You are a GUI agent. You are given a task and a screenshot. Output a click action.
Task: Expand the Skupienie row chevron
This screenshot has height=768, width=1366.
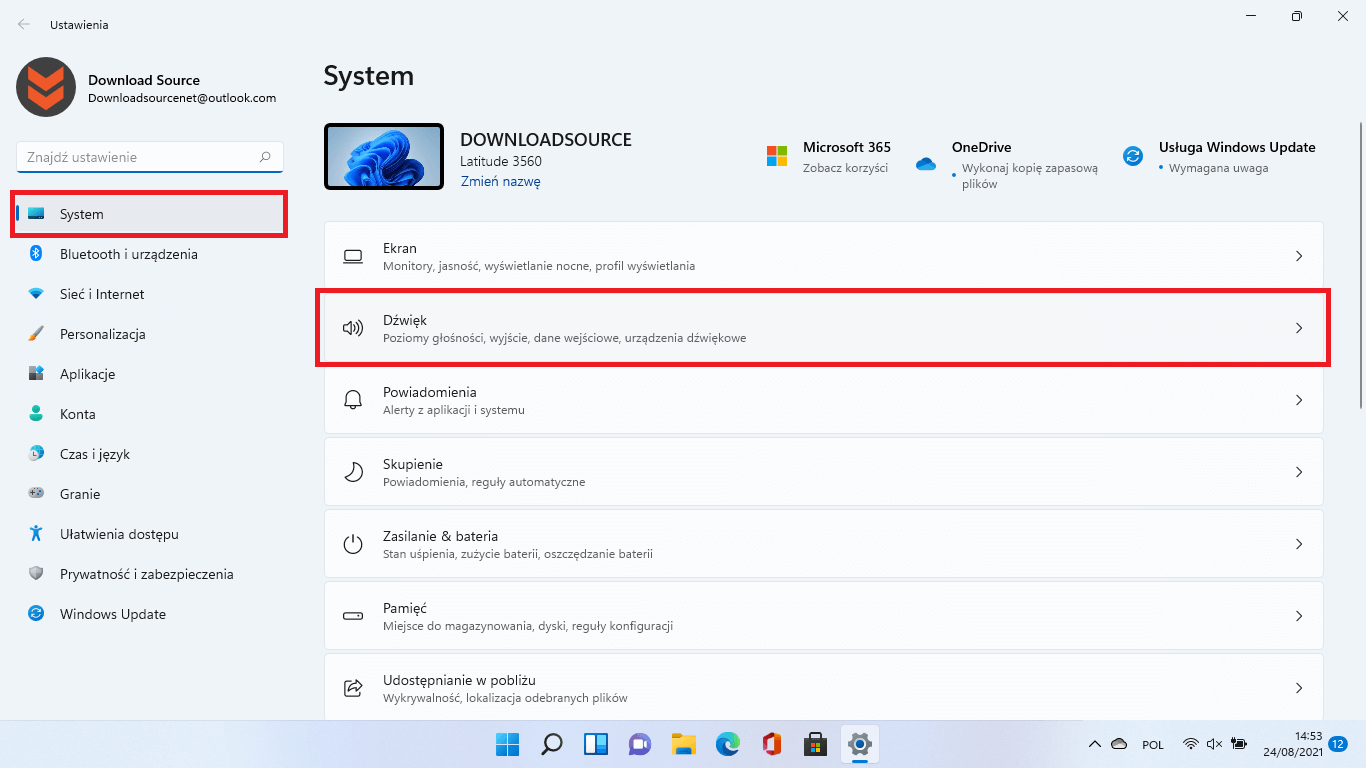1299,472
